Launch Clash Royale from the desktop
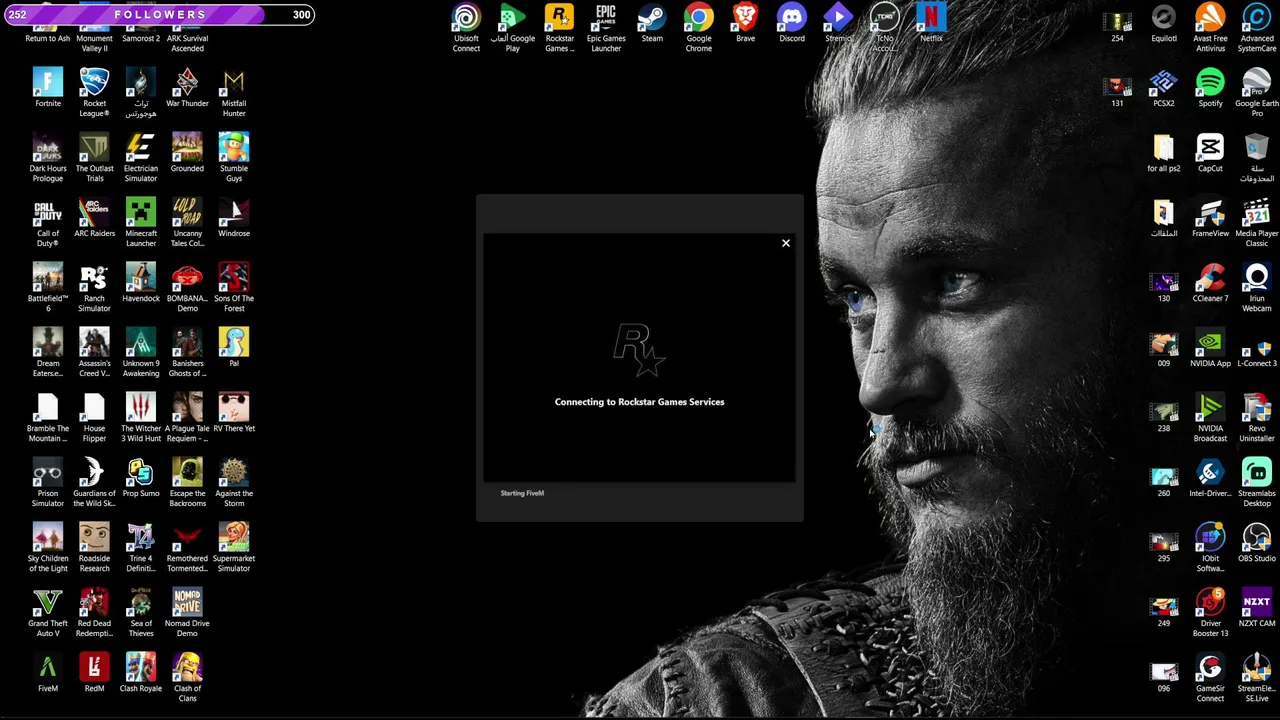Screen dimensions: 1280x720 coord(141,673)
